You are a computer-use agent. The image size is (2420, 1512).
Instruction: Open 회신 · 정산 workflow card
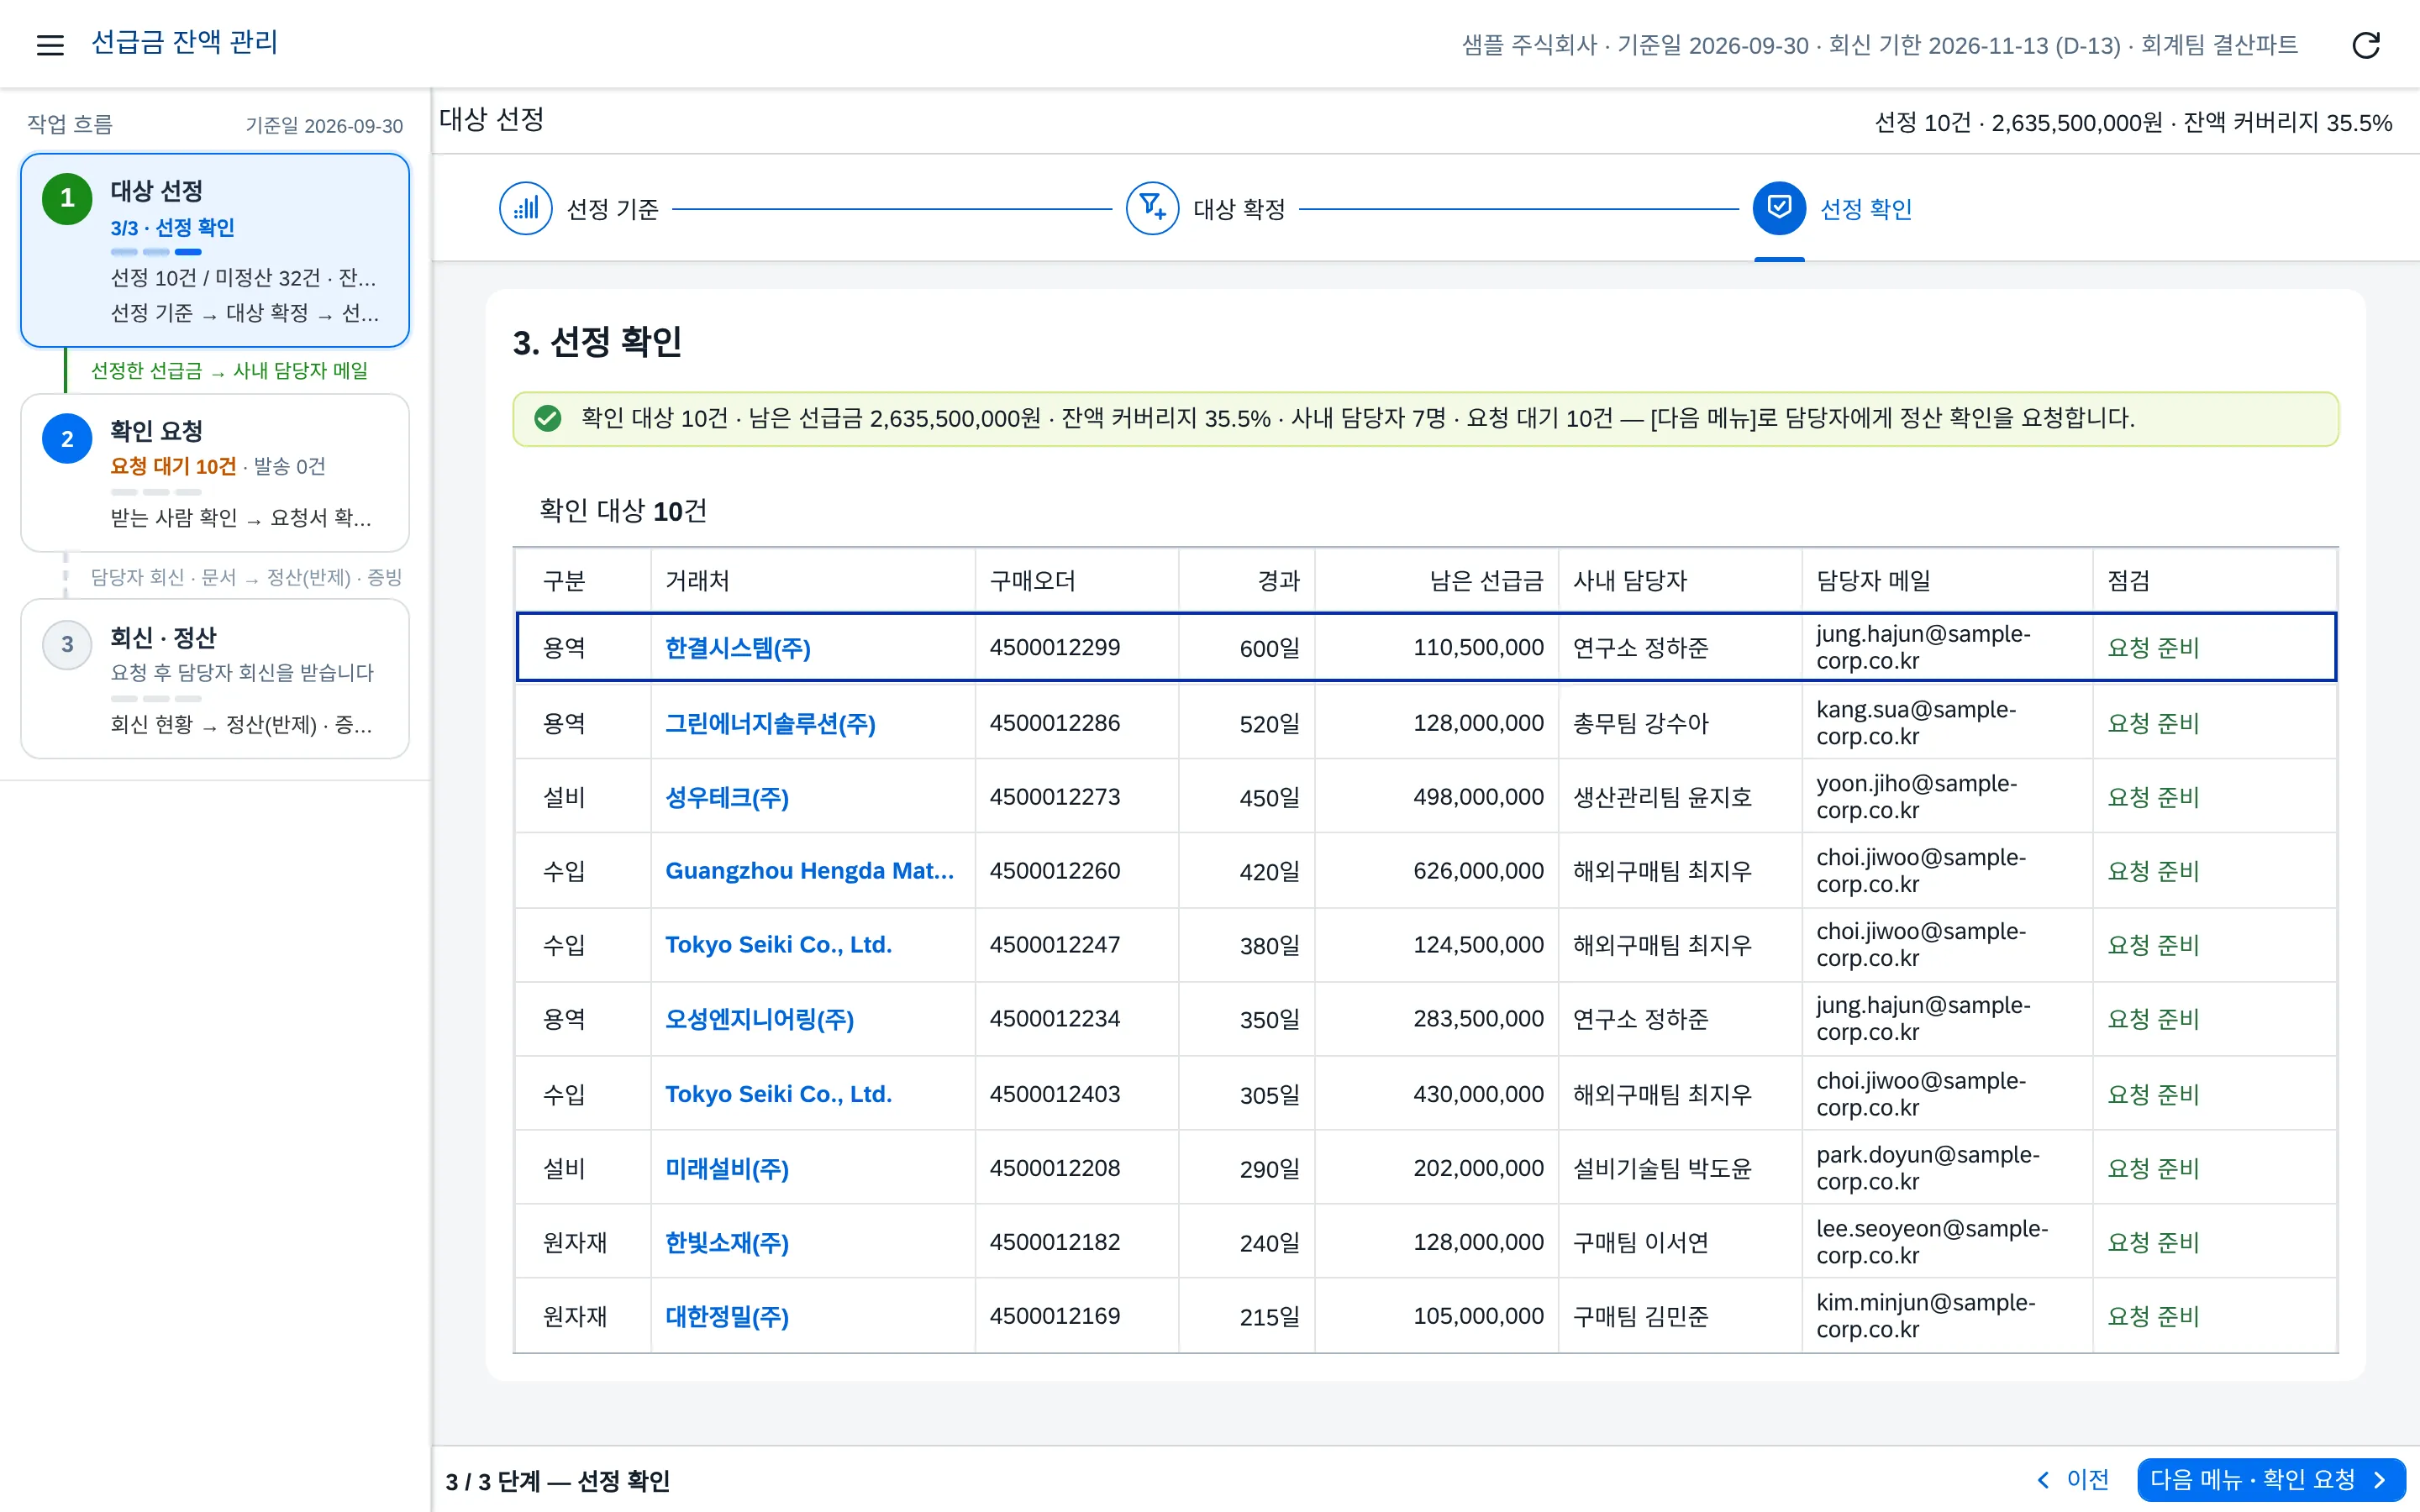coord(215,679)
